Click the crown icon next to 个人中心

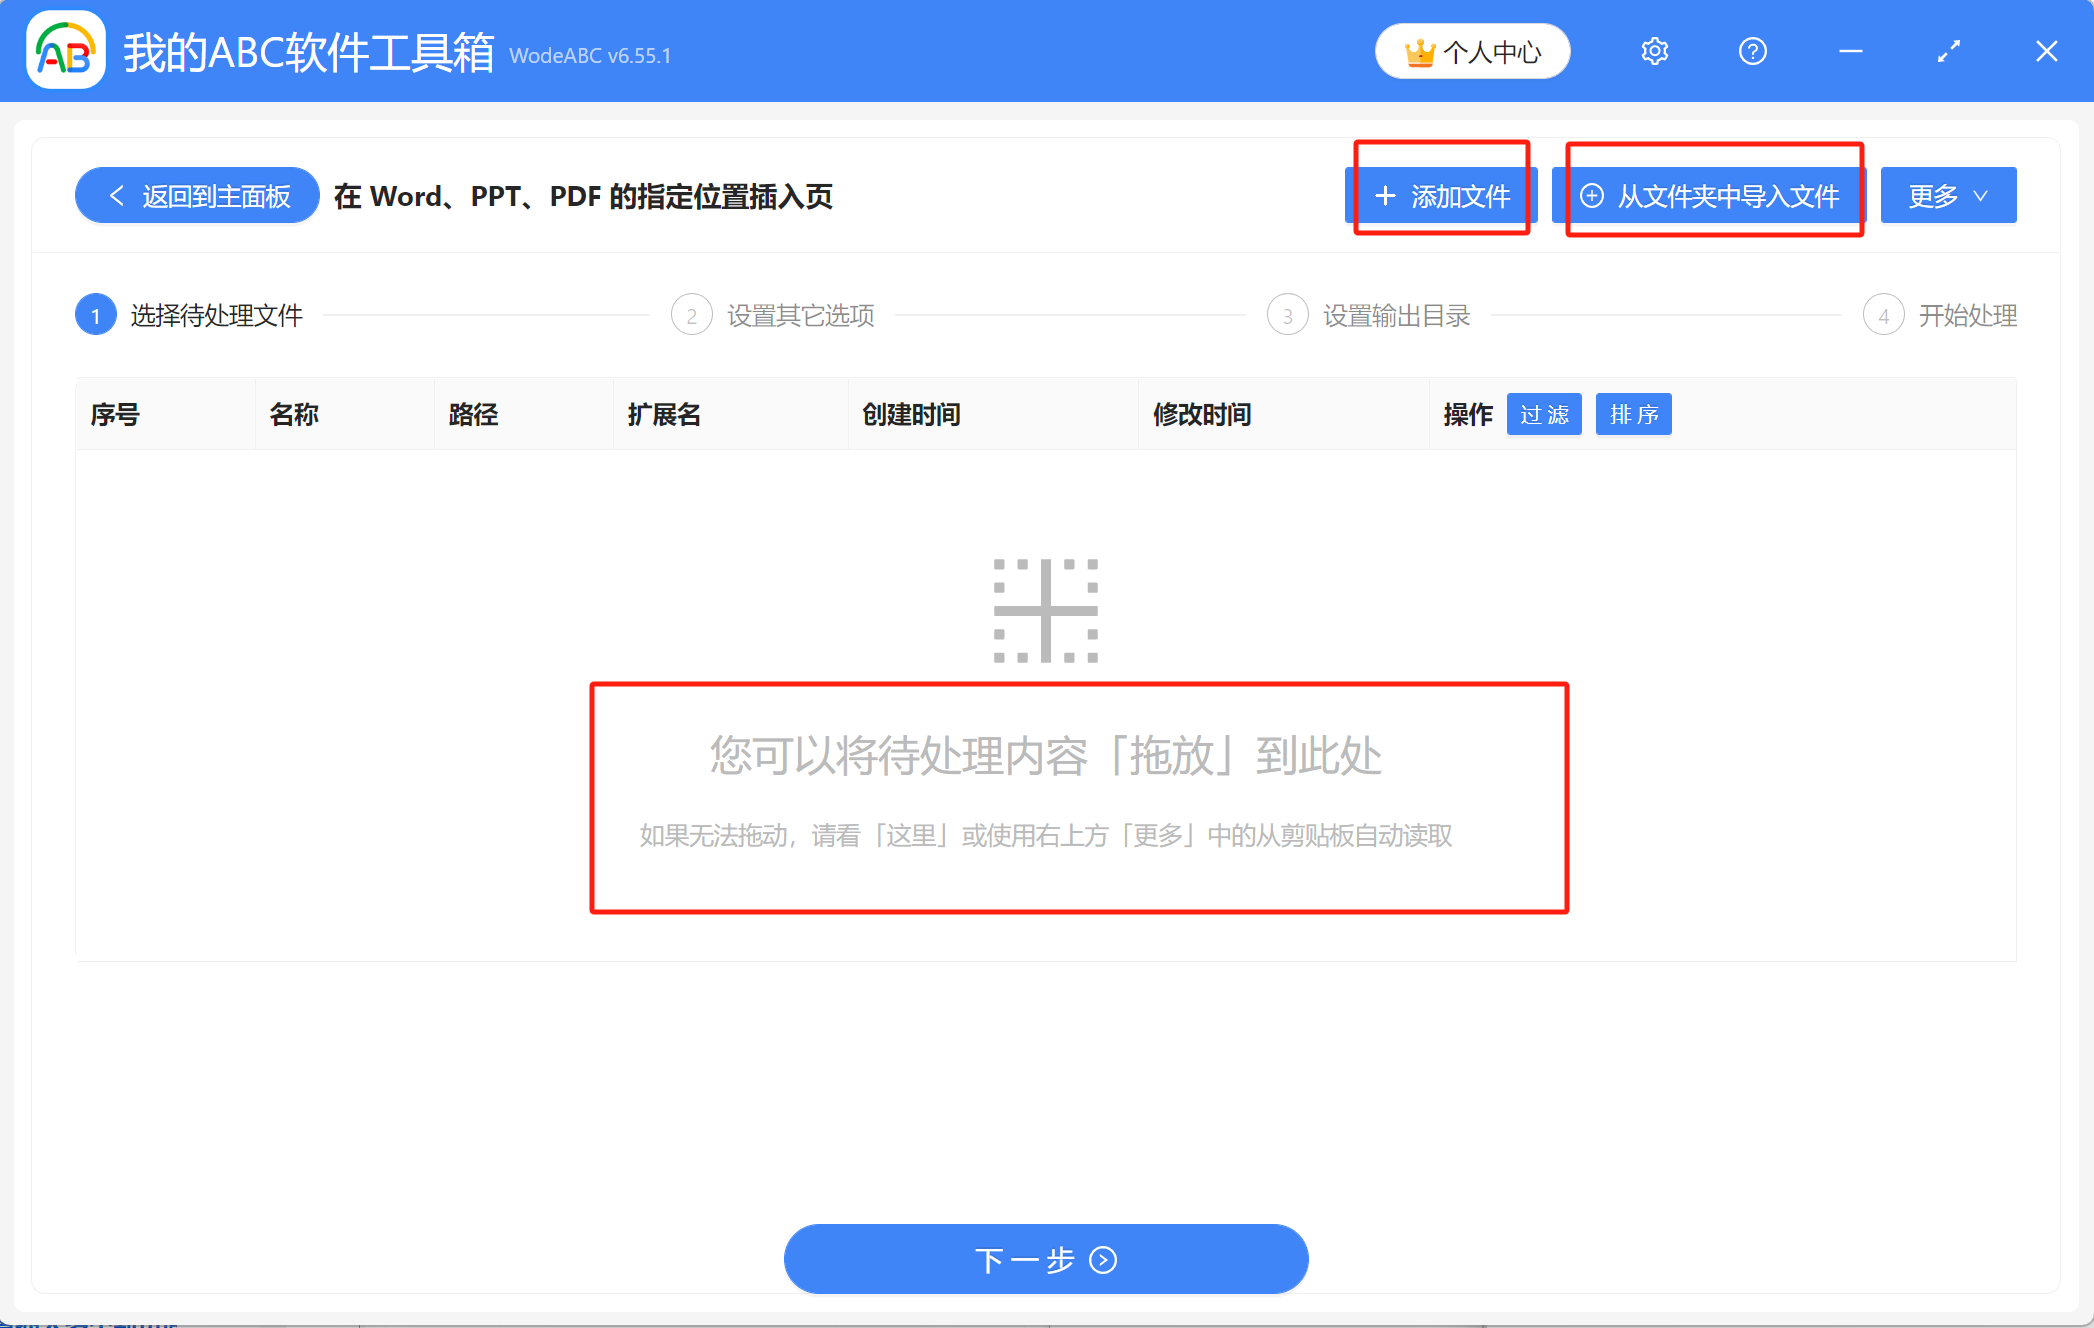pos(1421,50)
